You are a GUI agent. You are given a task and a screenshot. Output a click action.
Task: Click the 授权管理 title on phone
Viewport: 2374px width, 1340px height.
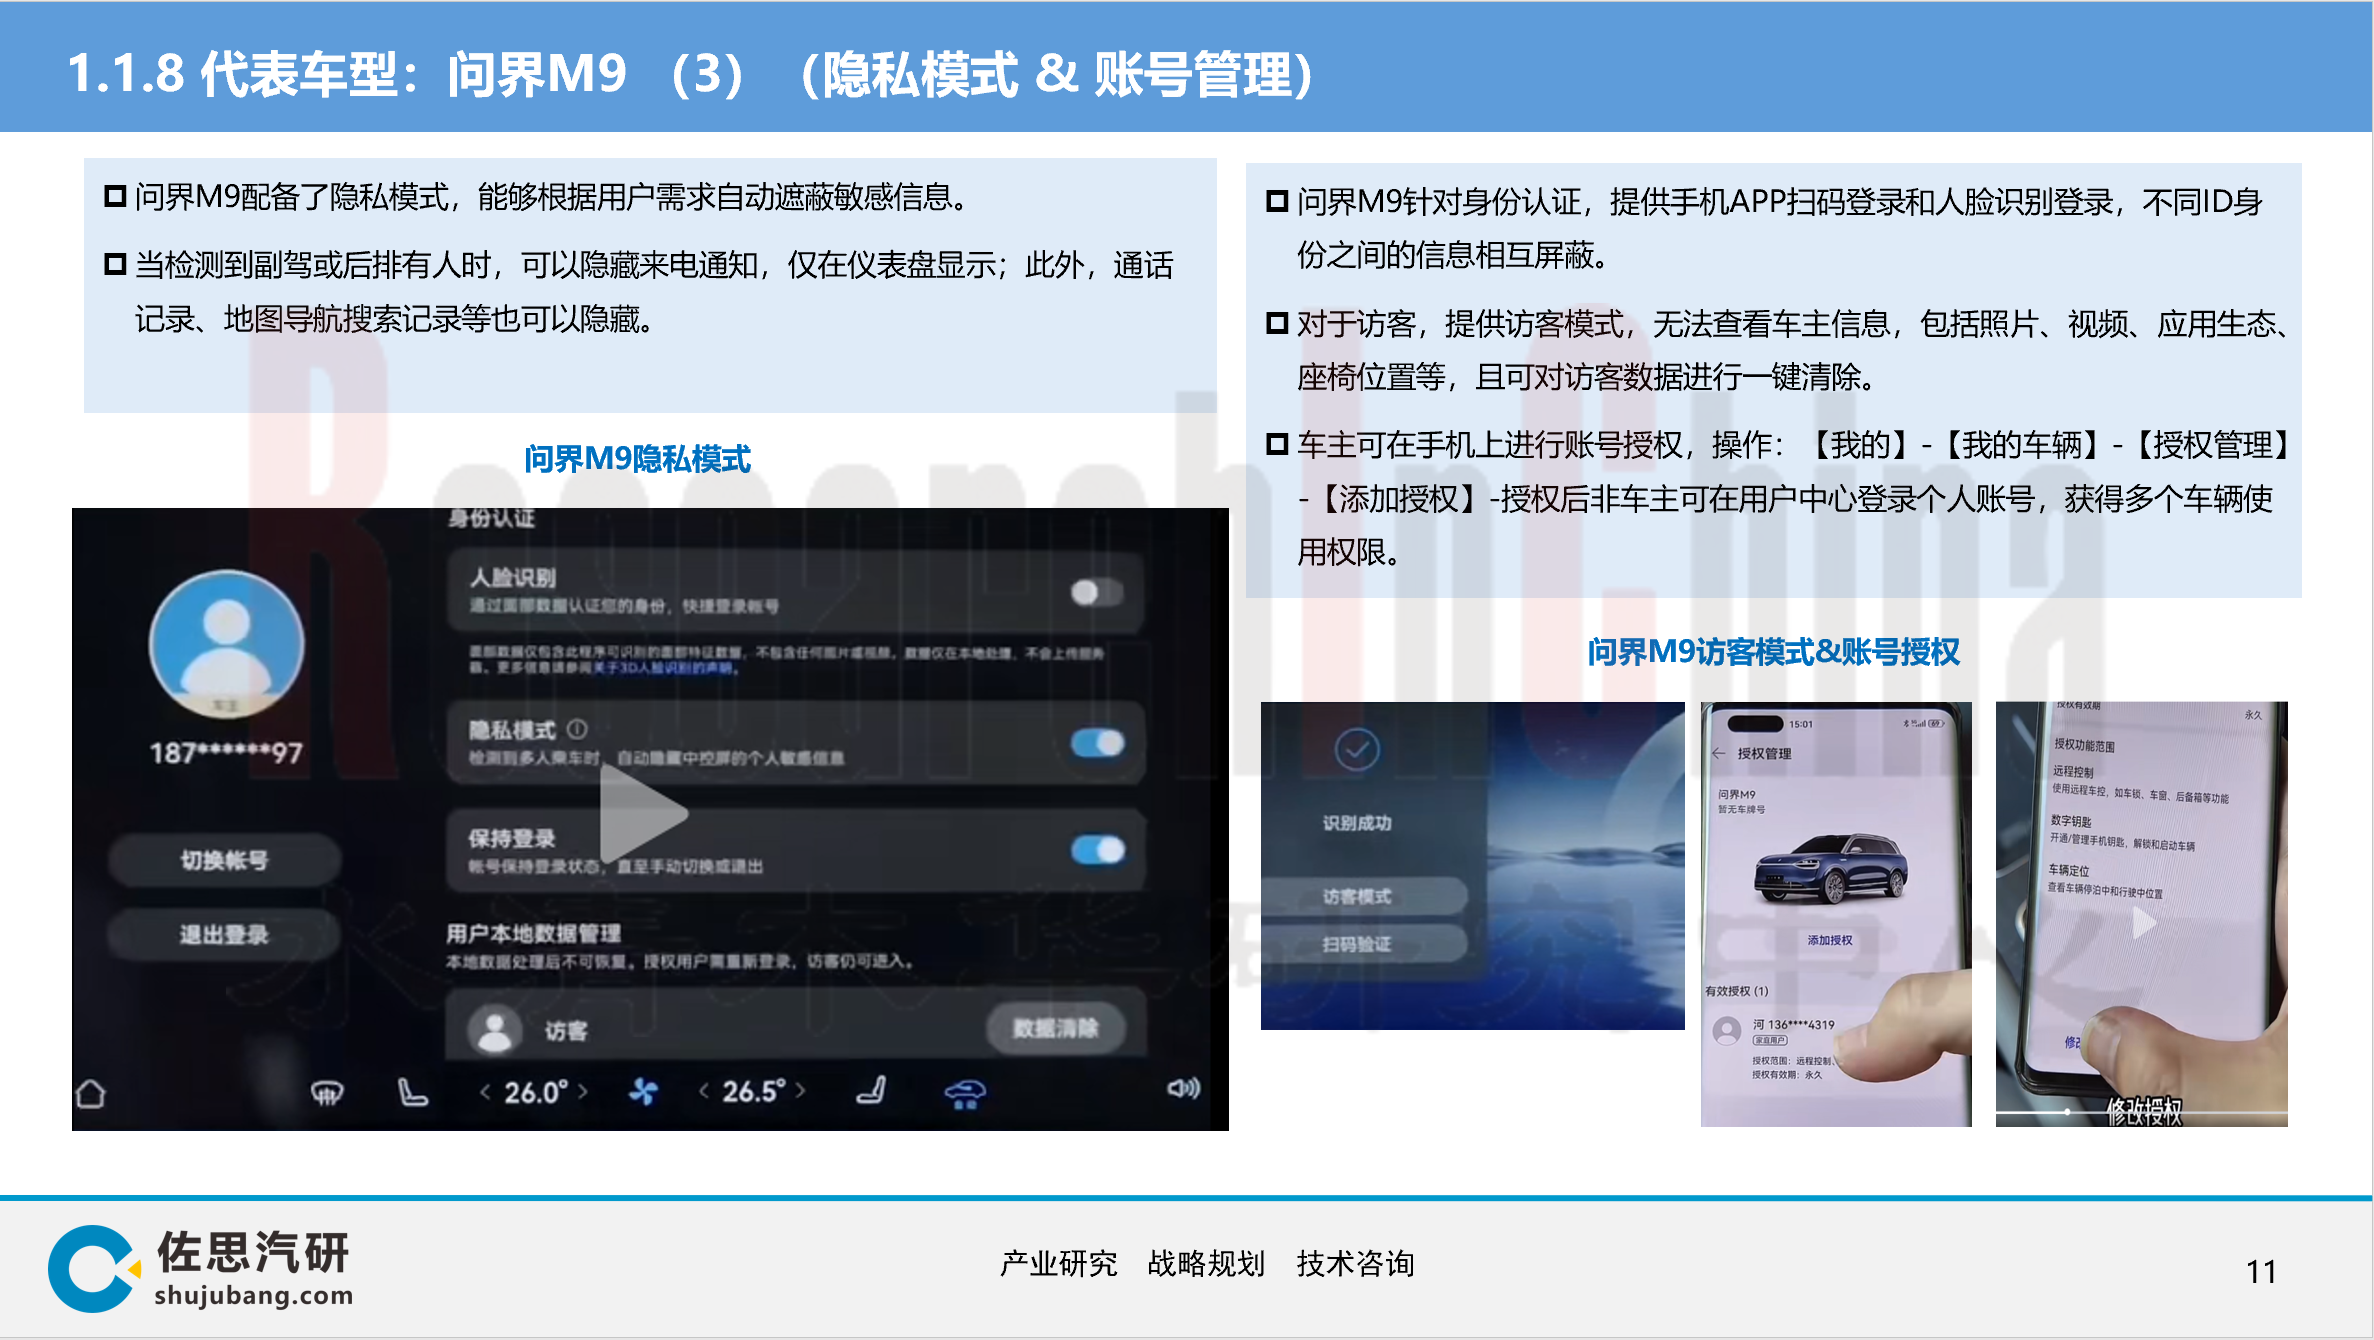point(1764,753)
